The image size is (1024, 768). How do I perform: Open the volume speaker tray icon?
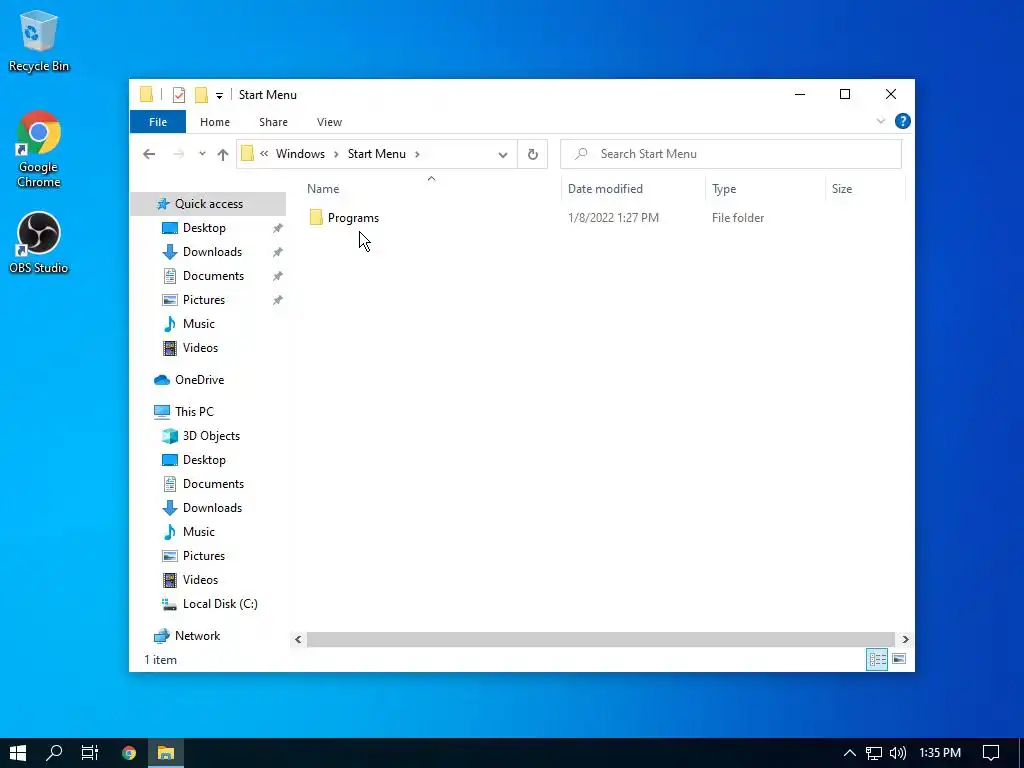[x=898, y=753]
